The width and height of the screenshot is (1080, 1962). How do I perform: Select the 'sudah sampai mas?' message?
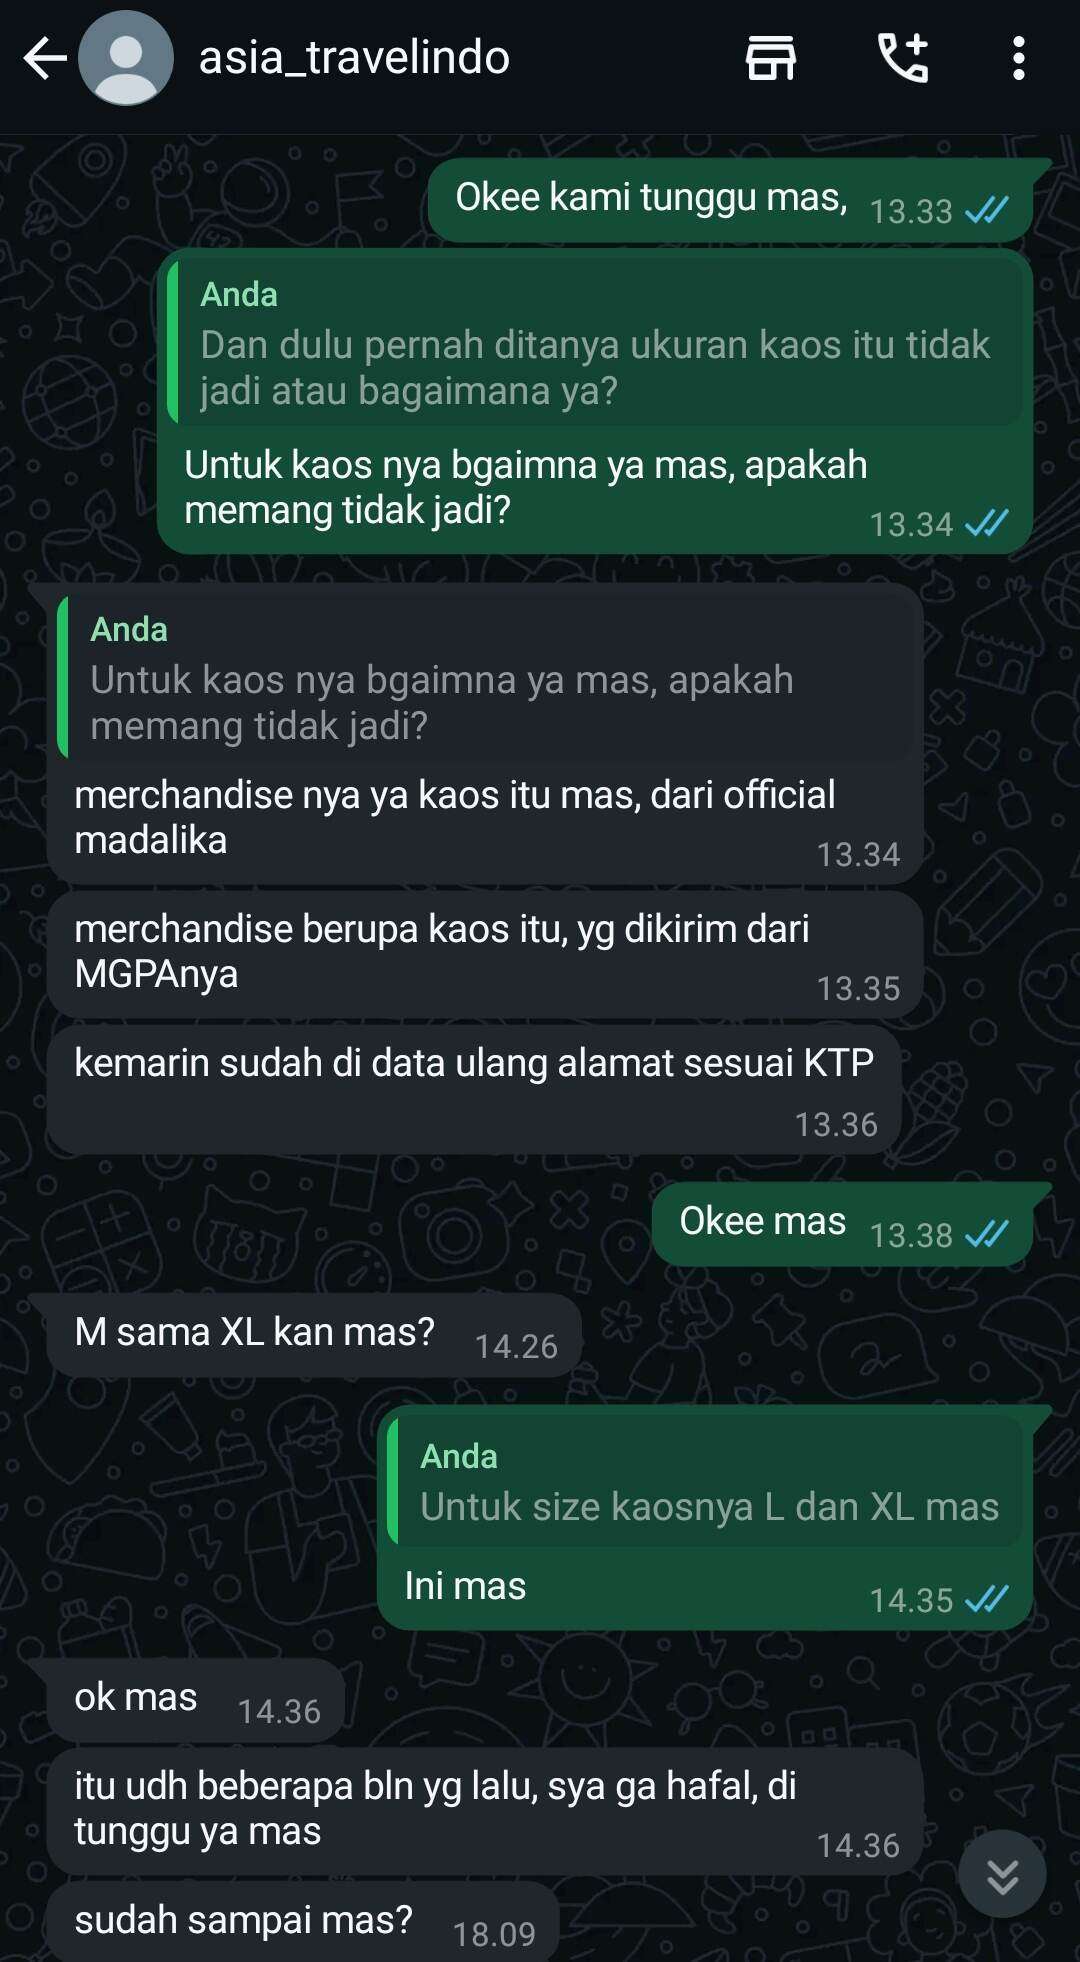pyautogui.click(x=302, y=1922)
